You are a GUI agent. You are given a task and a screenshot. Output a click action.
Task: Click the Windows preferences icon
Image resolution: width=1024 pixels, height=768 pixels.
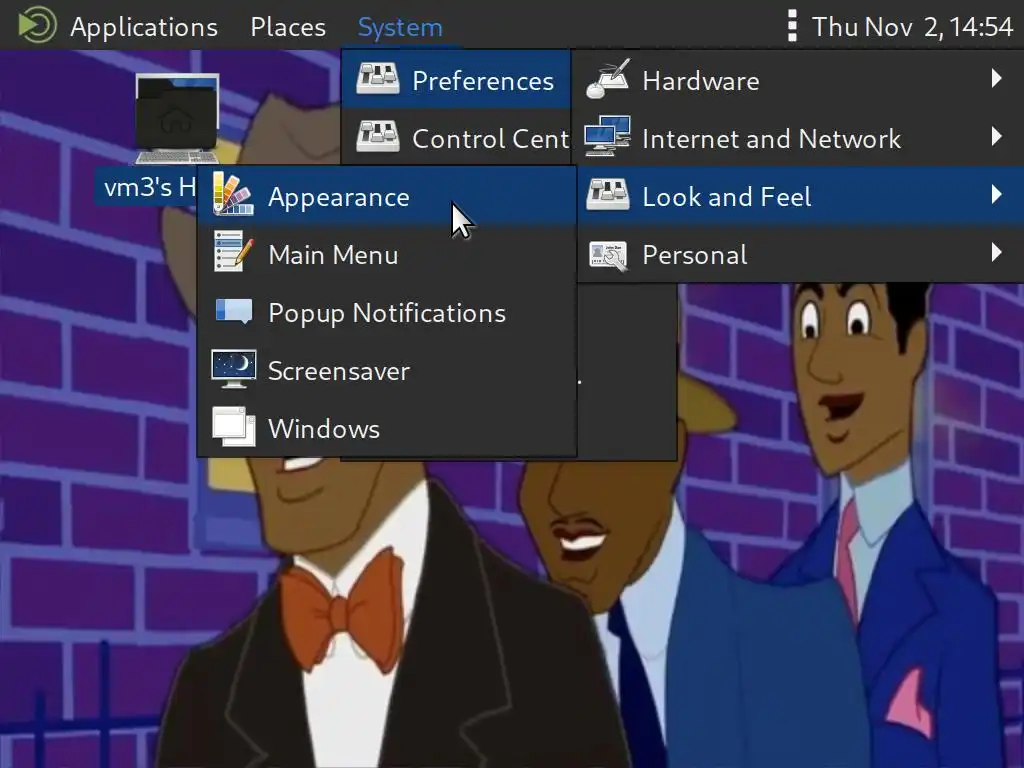234,427
